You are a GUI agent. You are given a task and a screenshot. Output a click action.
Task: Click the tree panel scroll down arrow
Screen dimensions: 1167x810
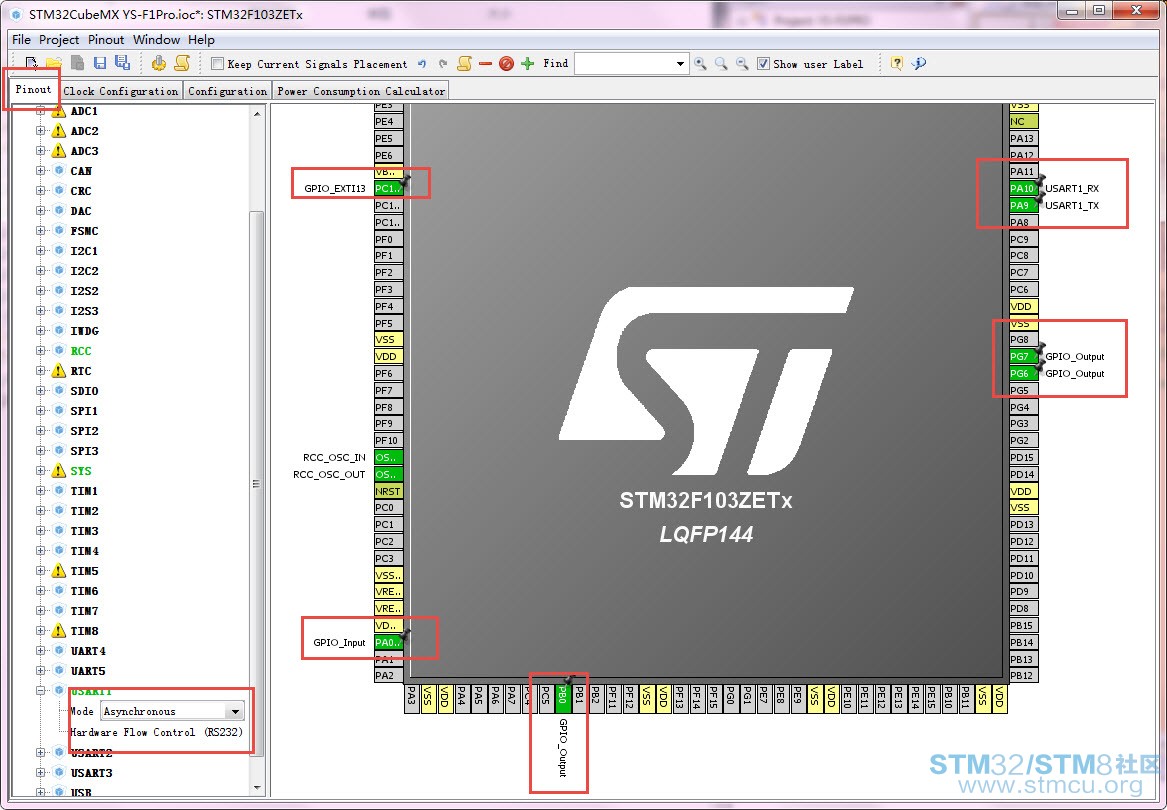coord(258,788)
